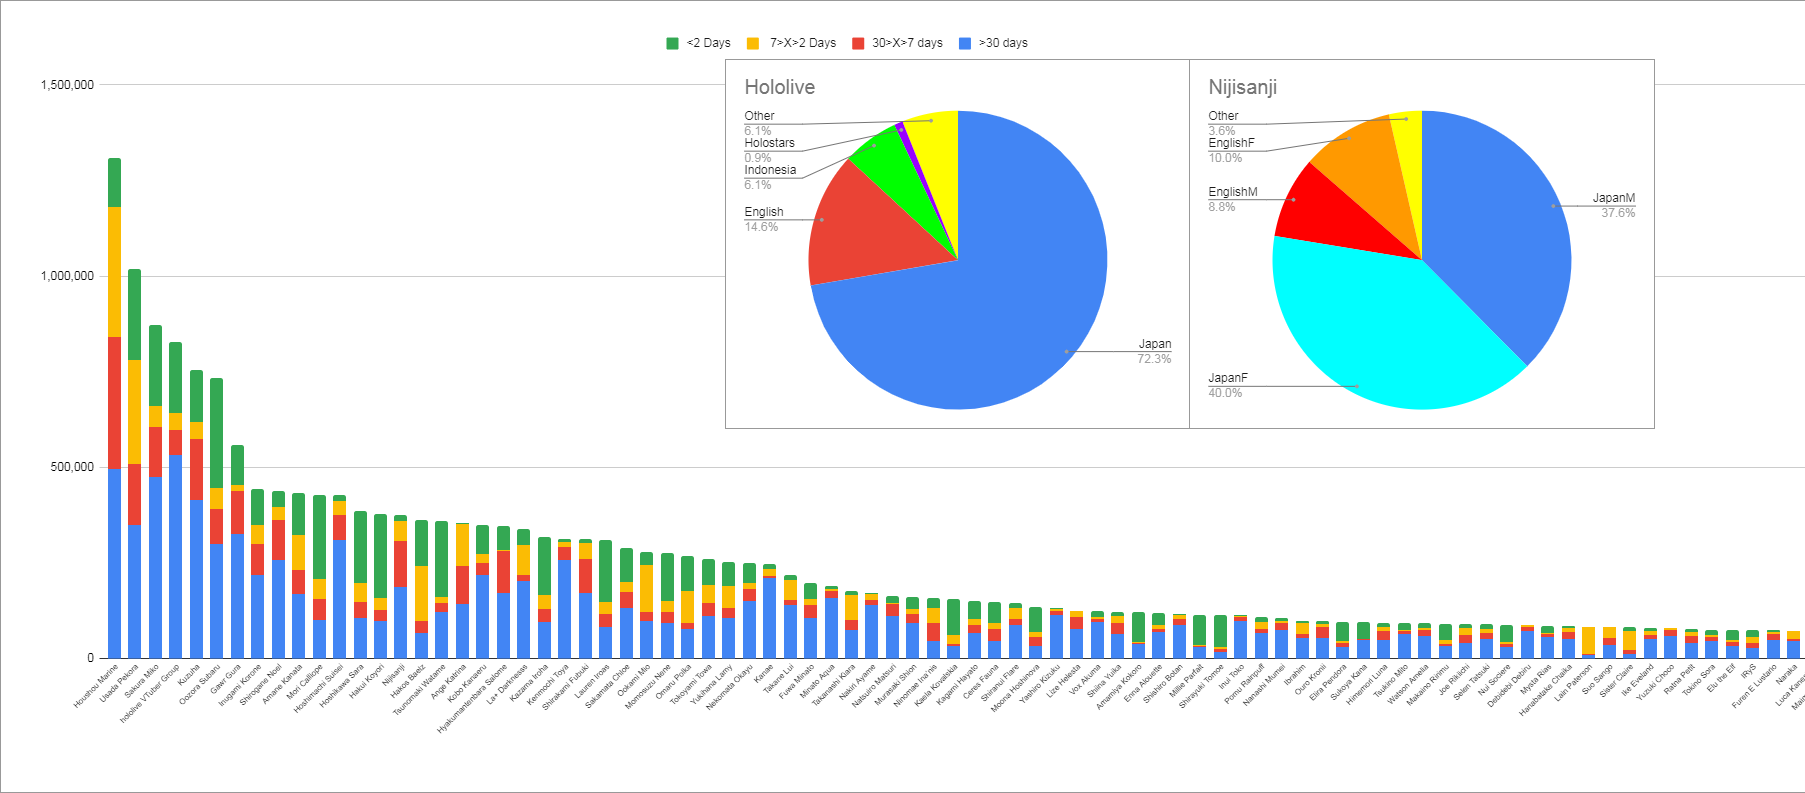
Task: Click the 'Shirakami Fubuki' x-axis label
Action: click(x=565, y=687)
